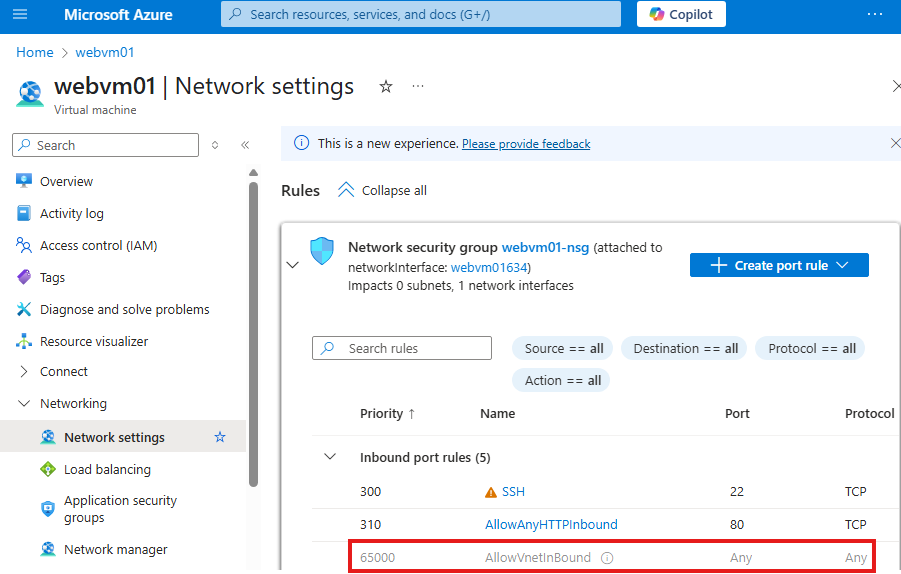The image size is (901, 574).
Task: Go to Home breadcrumb
Action: tap(34, 52)
